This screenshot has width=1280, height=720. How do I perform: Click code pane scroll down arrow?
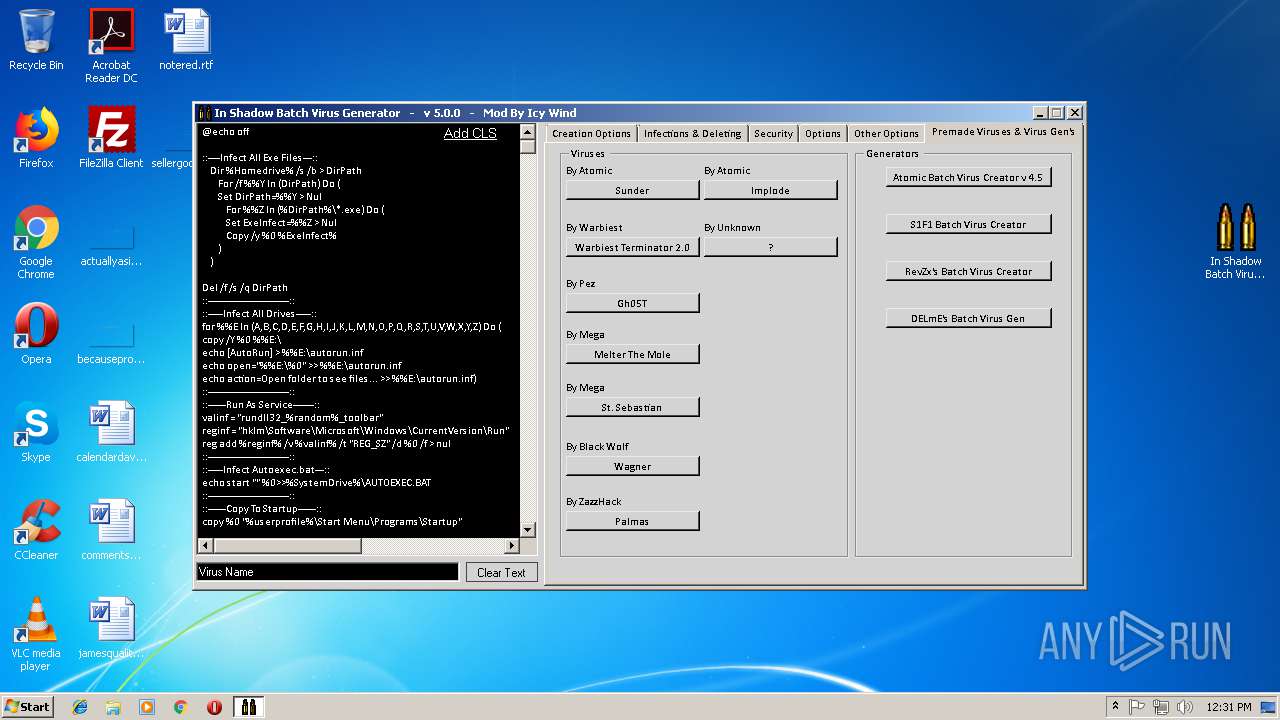pyautogui.click(x=528, y=530)
